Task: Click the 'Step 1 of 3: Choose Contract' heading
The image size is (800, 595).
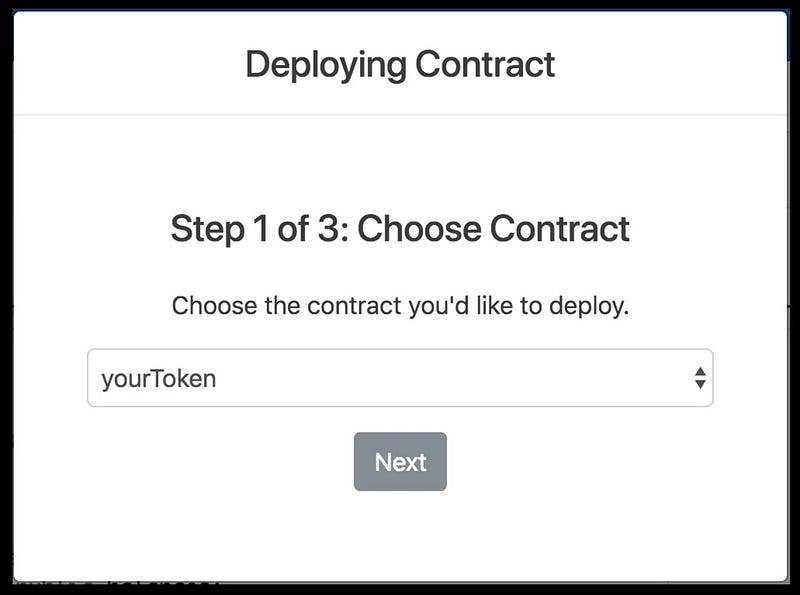Action: coord(400,229)
